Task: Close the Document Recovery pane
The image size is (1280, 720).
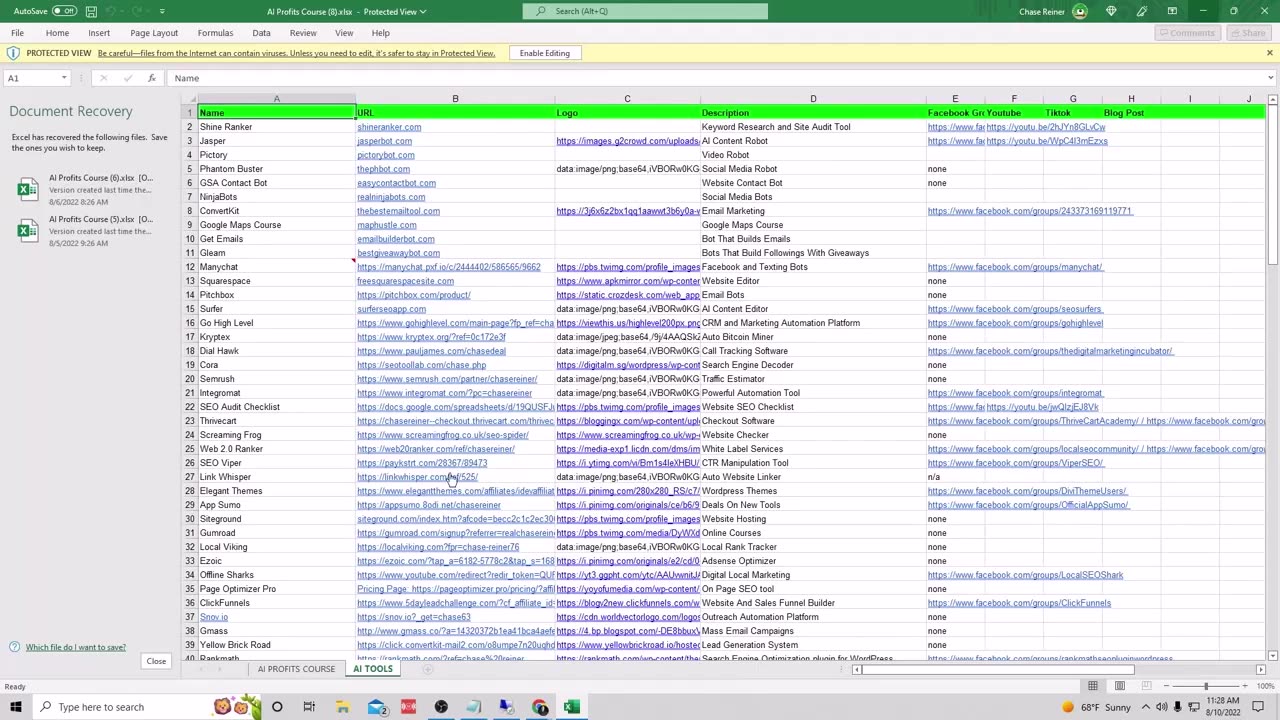Action: pyautogui.click(x=156, y=661)
